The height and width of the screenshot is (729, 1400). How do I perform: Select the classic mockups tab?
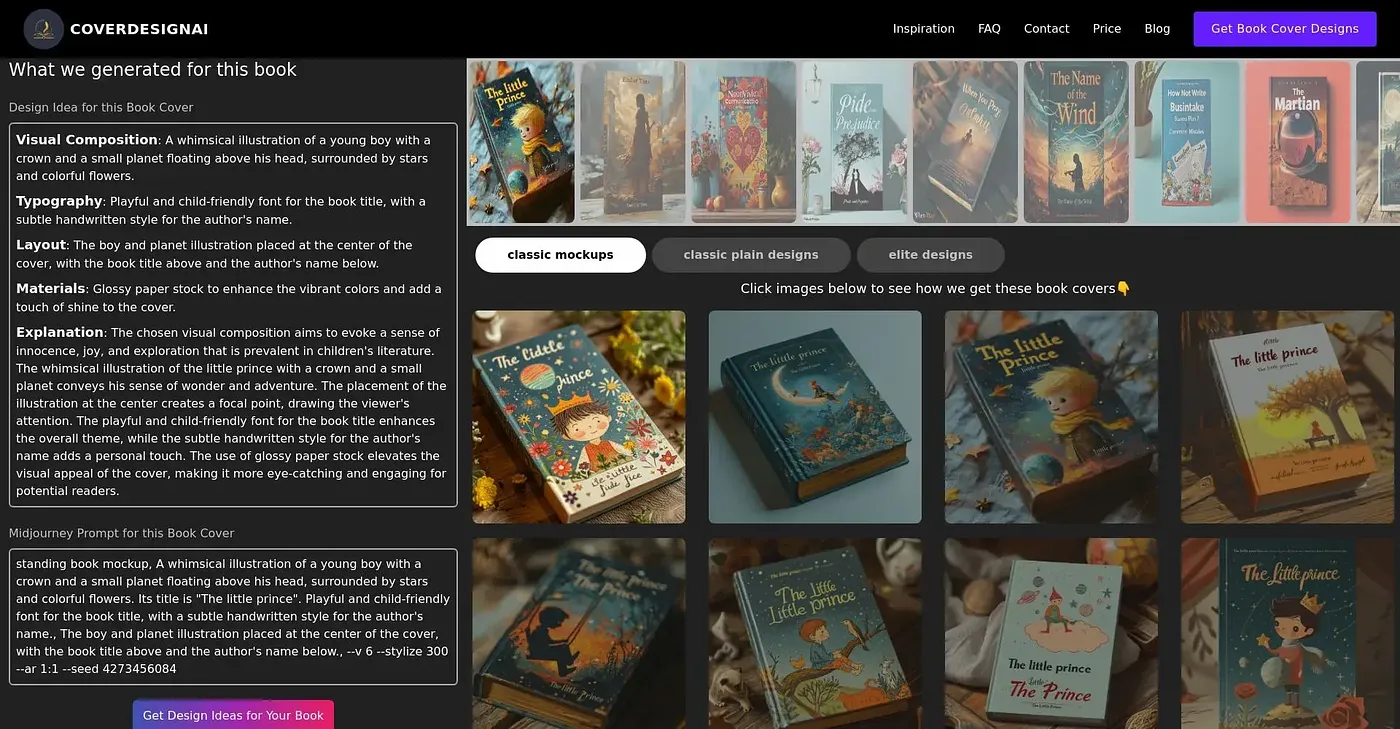coord(560,255)
